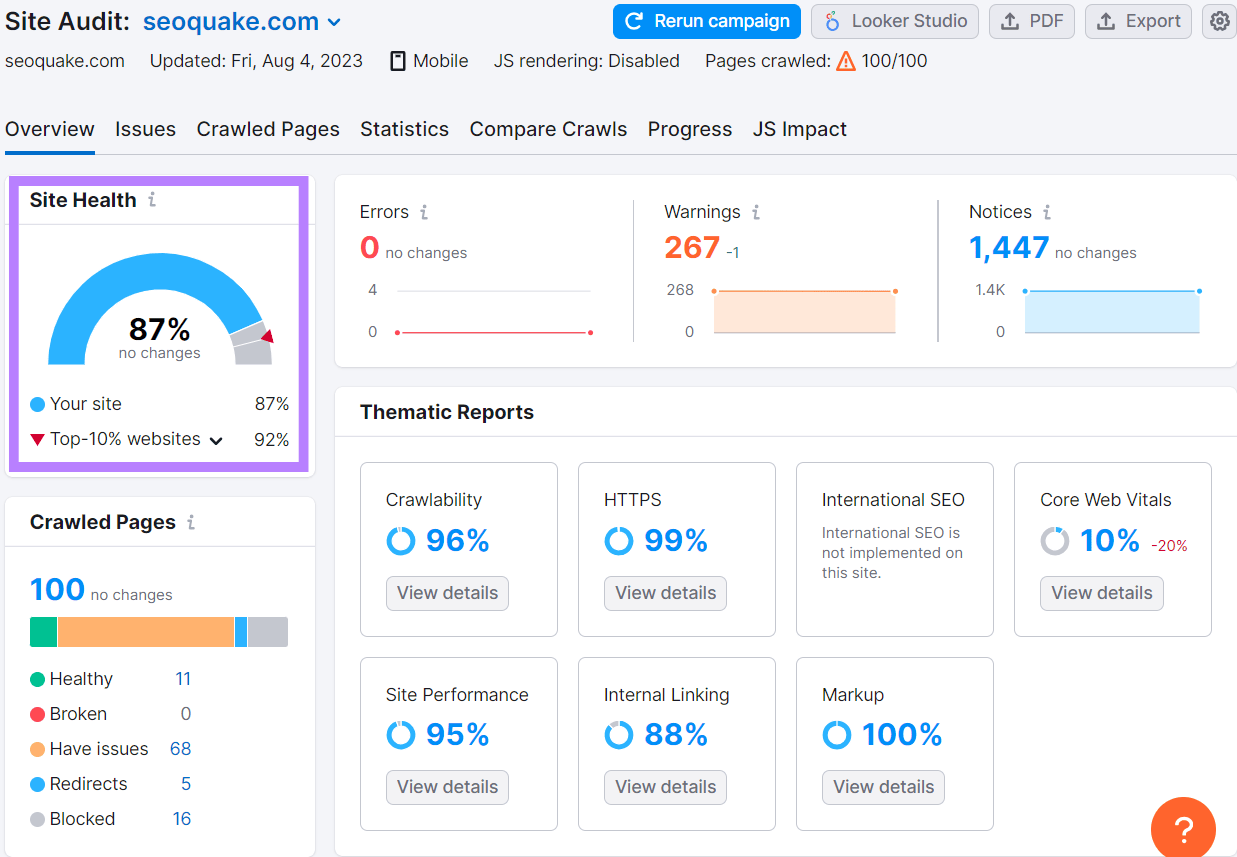The width and height of the screenshot is (1237, 857).
Task: Click the Crawled Pages info icon
Action: point(191,522)
